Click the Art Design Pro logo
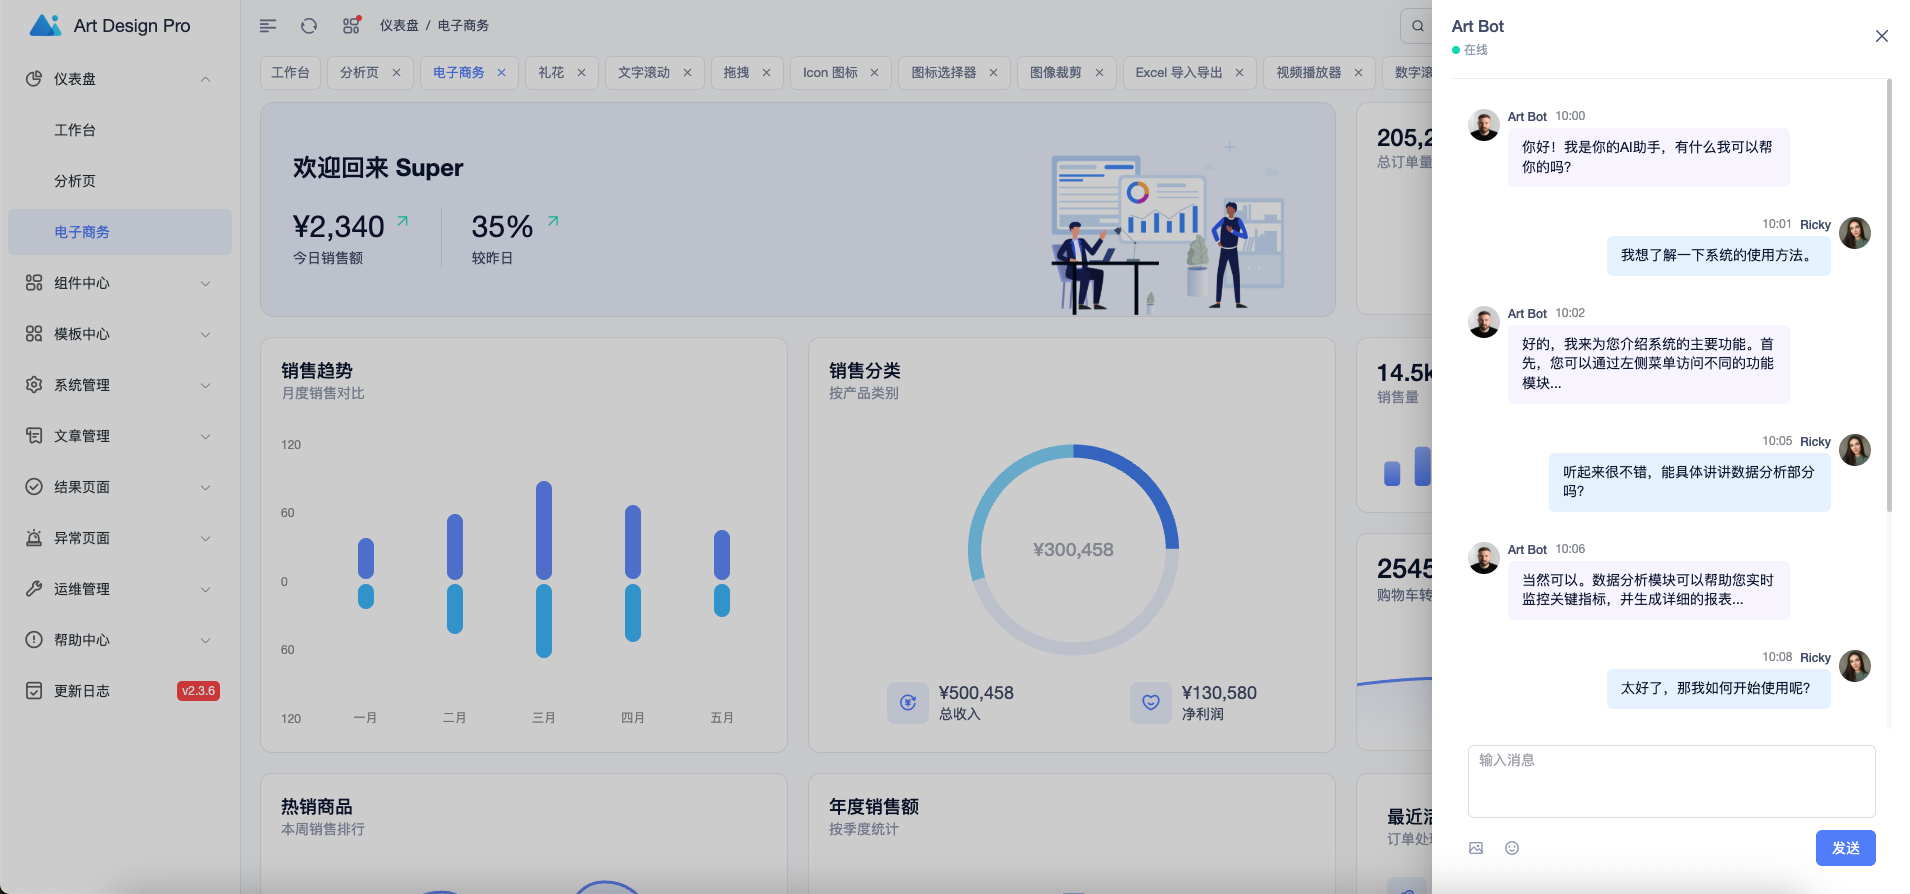 tap(46, 25)
